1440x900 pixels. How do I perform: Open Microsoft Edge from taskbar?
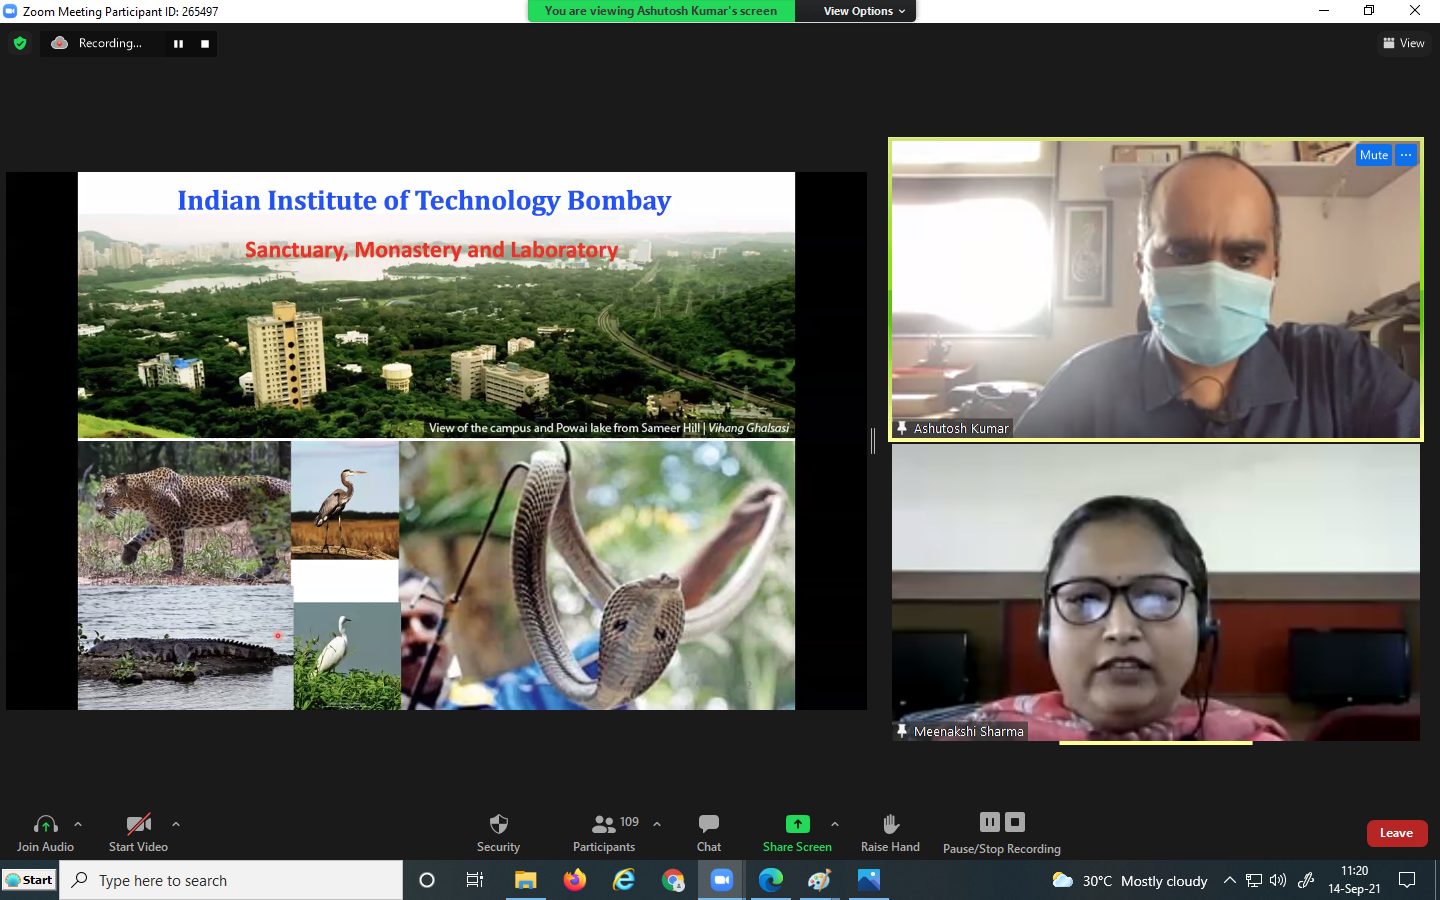click(771, 880)
